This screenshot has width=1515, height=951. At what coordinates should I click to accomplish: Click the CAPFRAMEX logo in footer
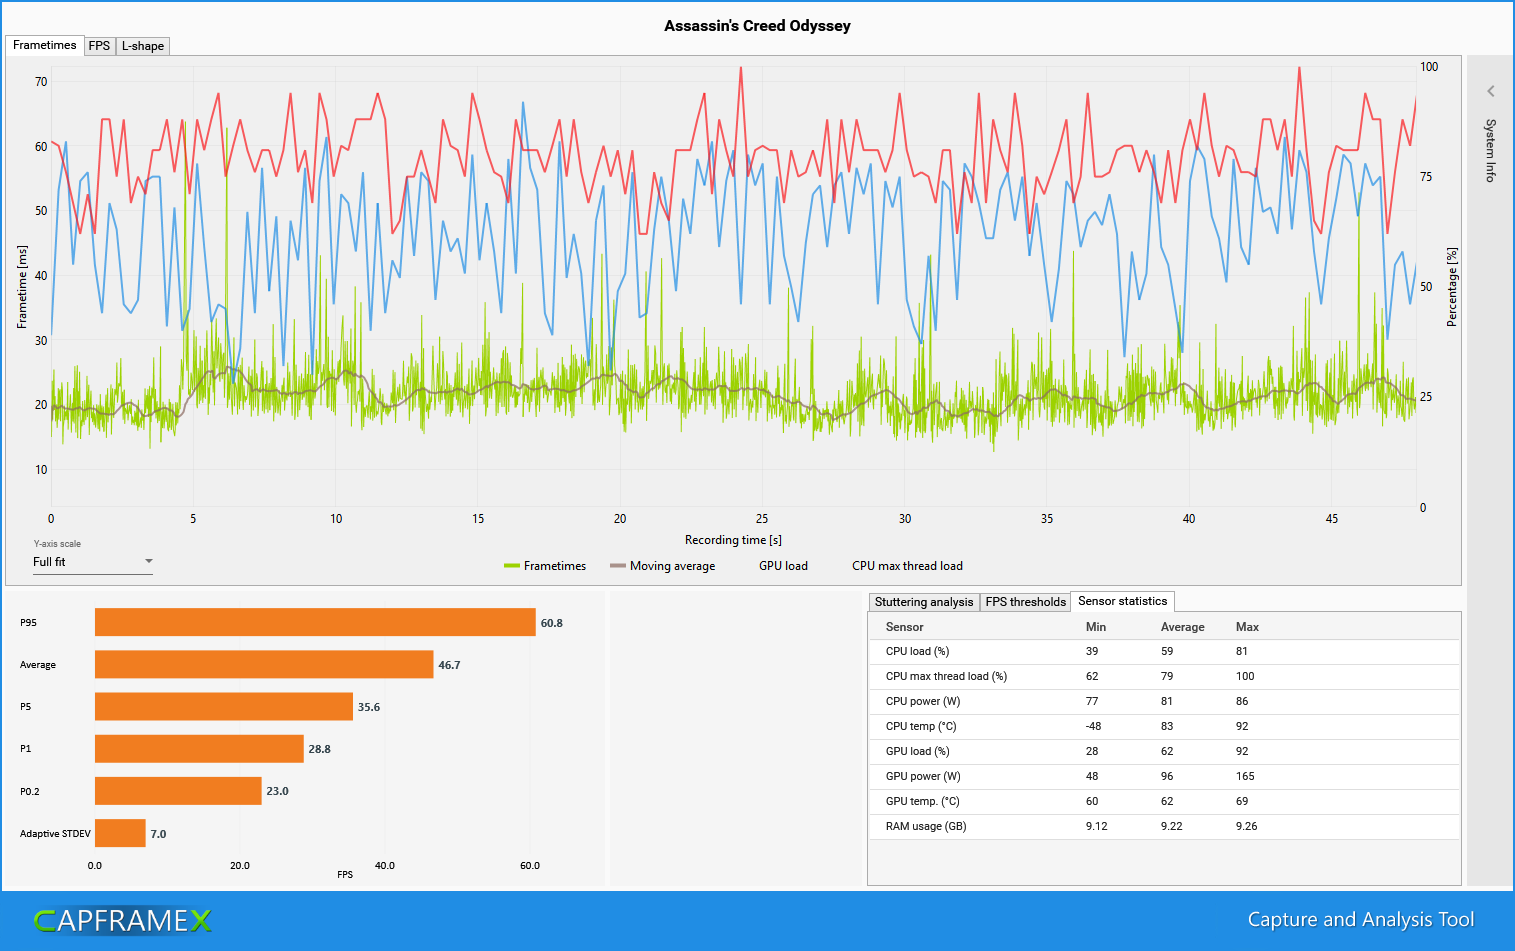(x=123, y=920)
